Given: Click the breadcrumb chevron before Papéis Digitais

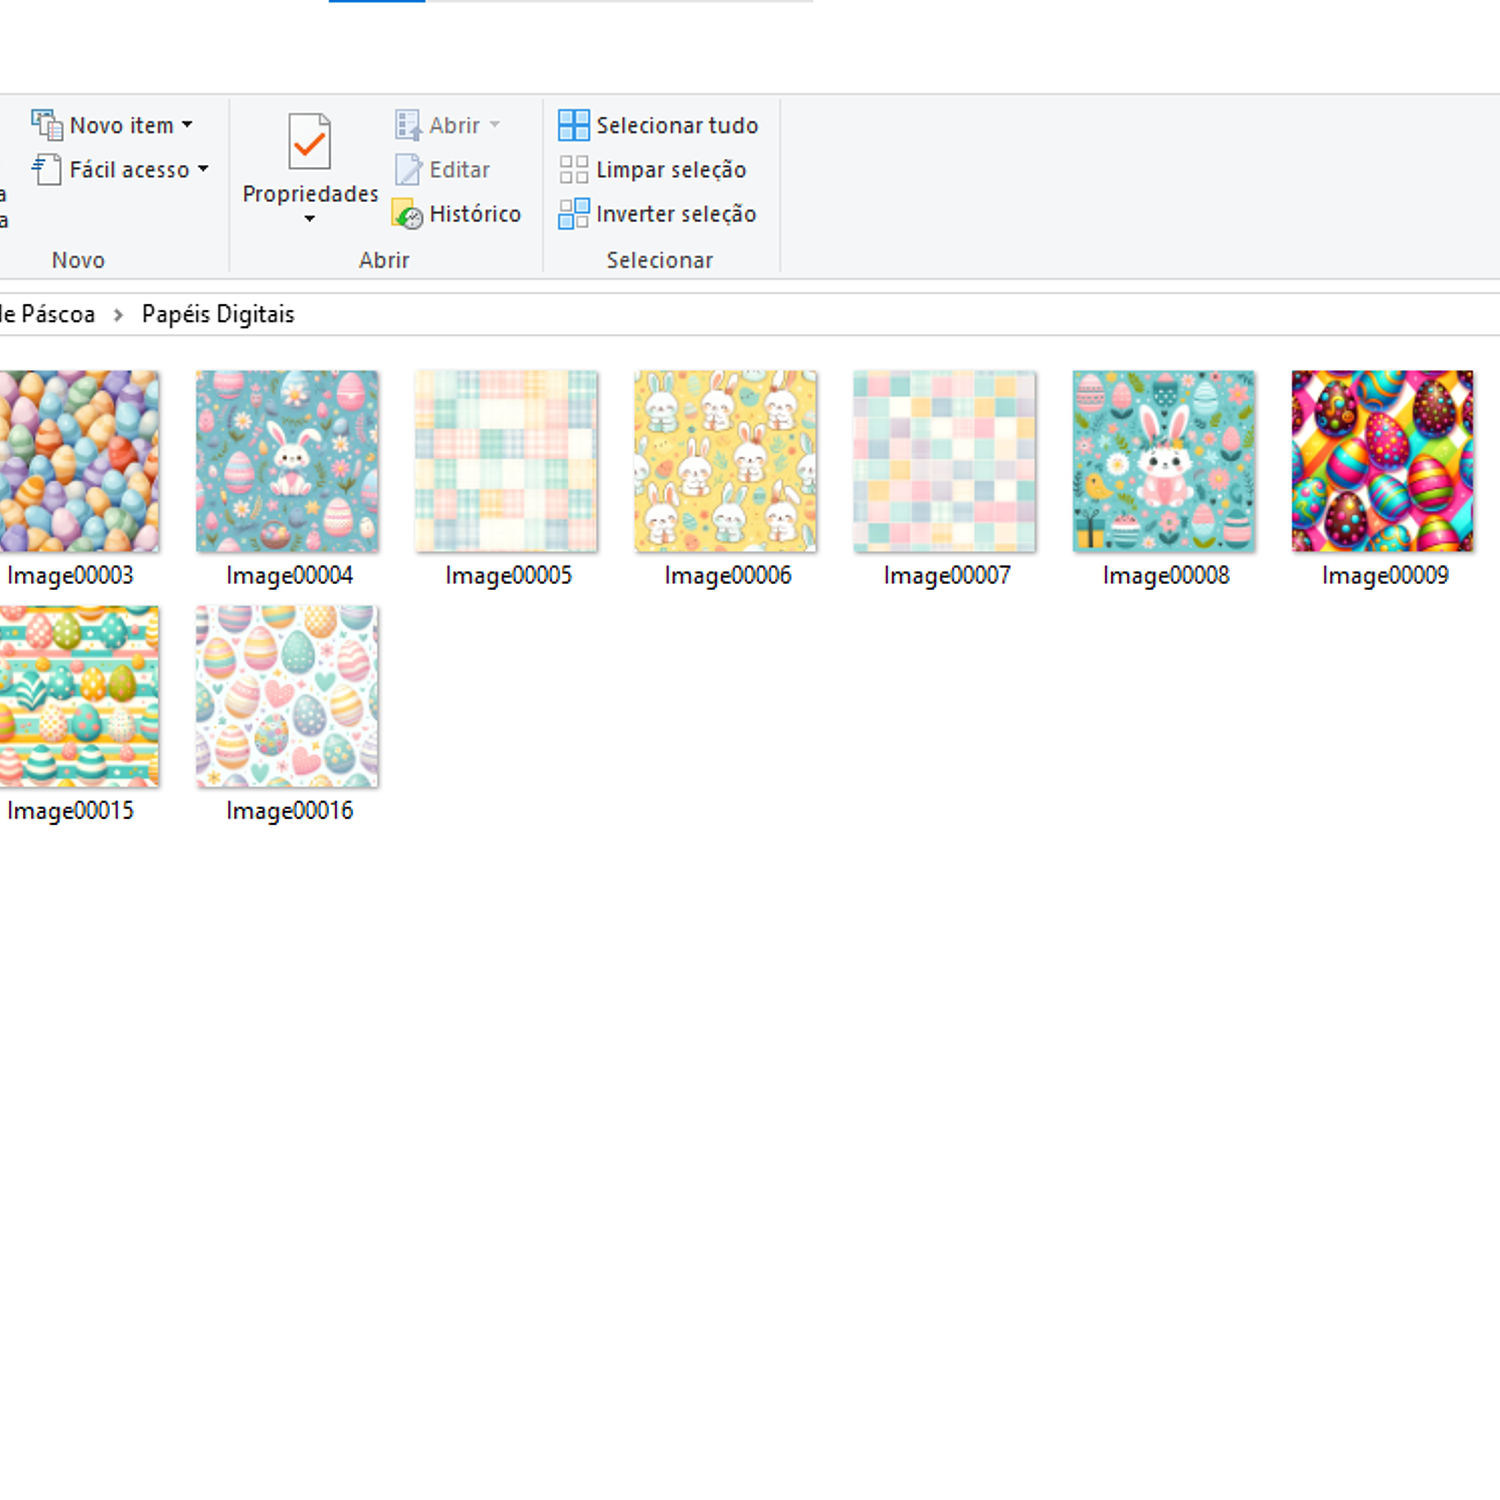Looking at the screenshot, I should tap(118, 315).
